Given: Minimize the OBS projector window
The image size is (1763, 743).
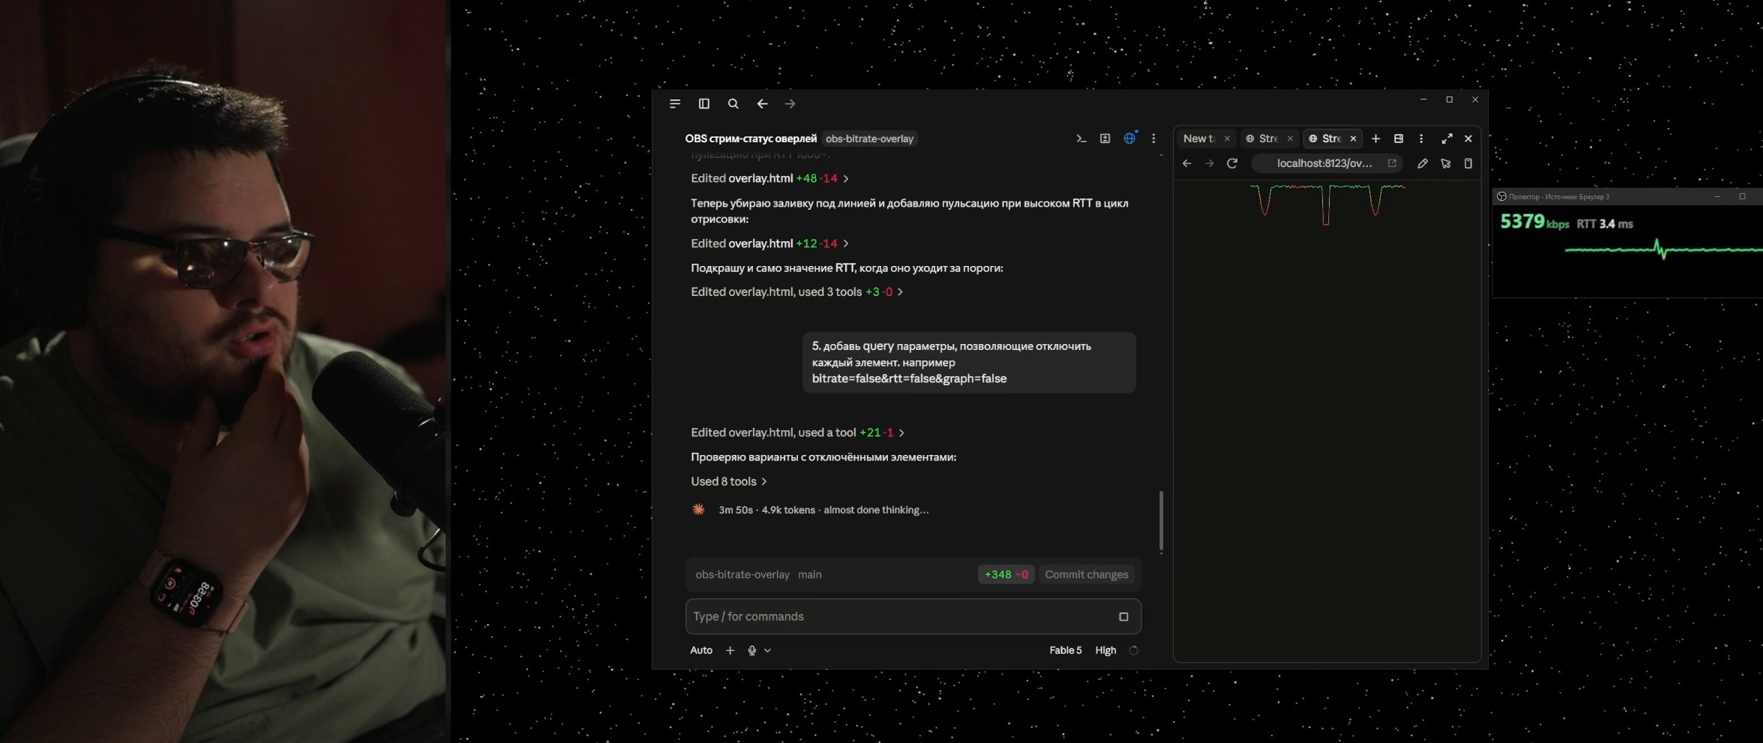Looking at the screenshot, I should click(1717, 197).
